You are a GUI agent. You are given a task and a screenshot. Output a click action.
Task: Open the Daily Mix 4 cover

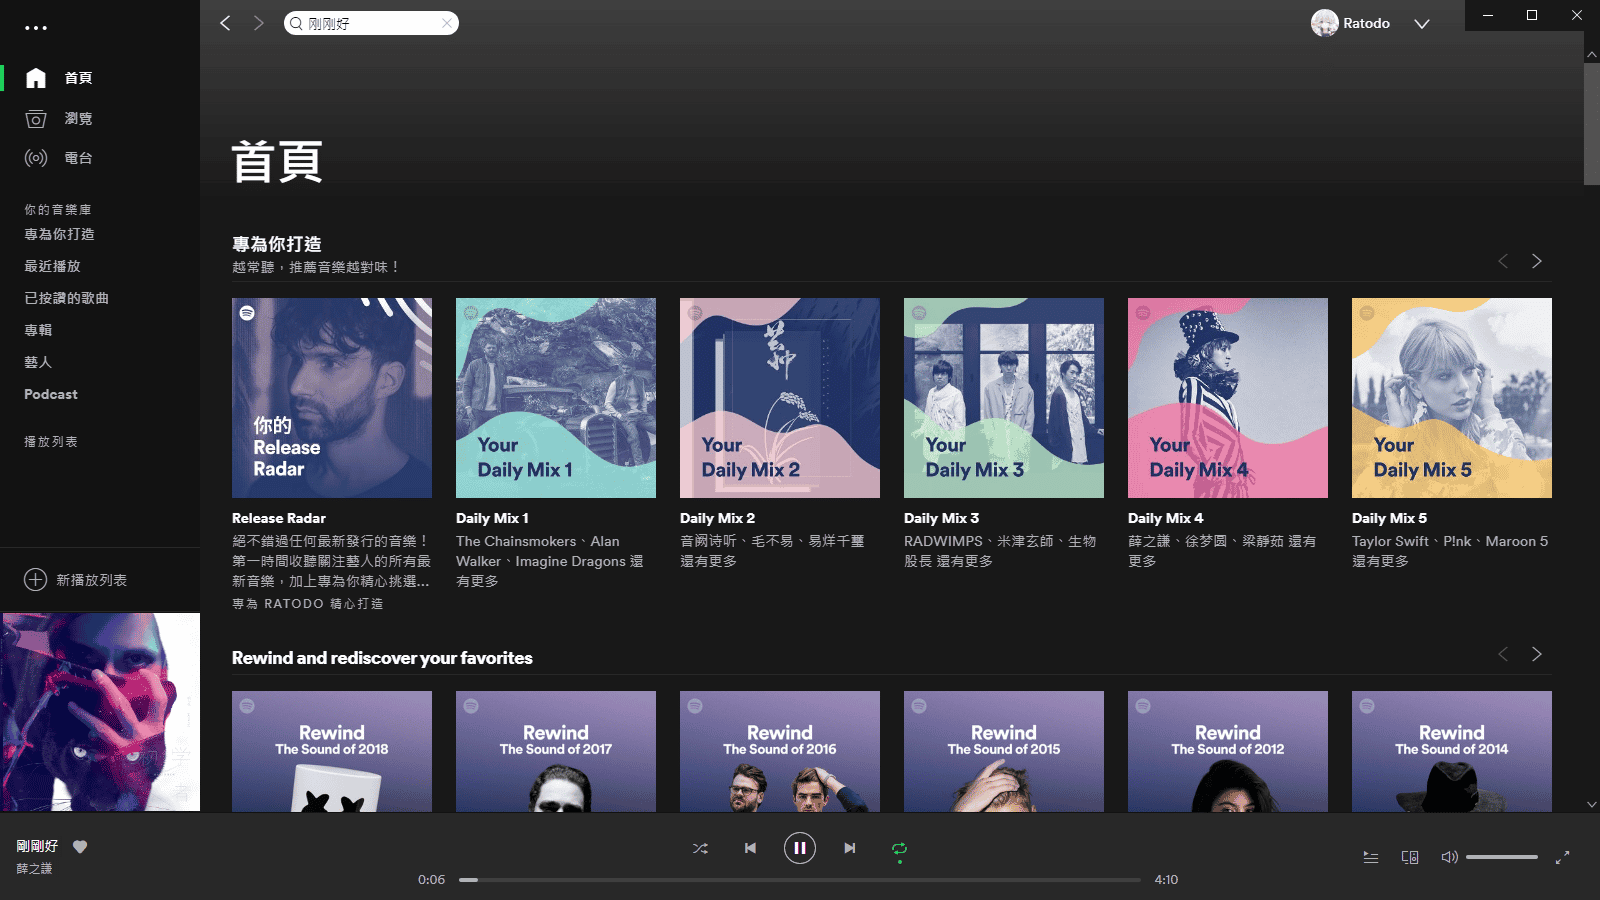(x=1227, y=398)
